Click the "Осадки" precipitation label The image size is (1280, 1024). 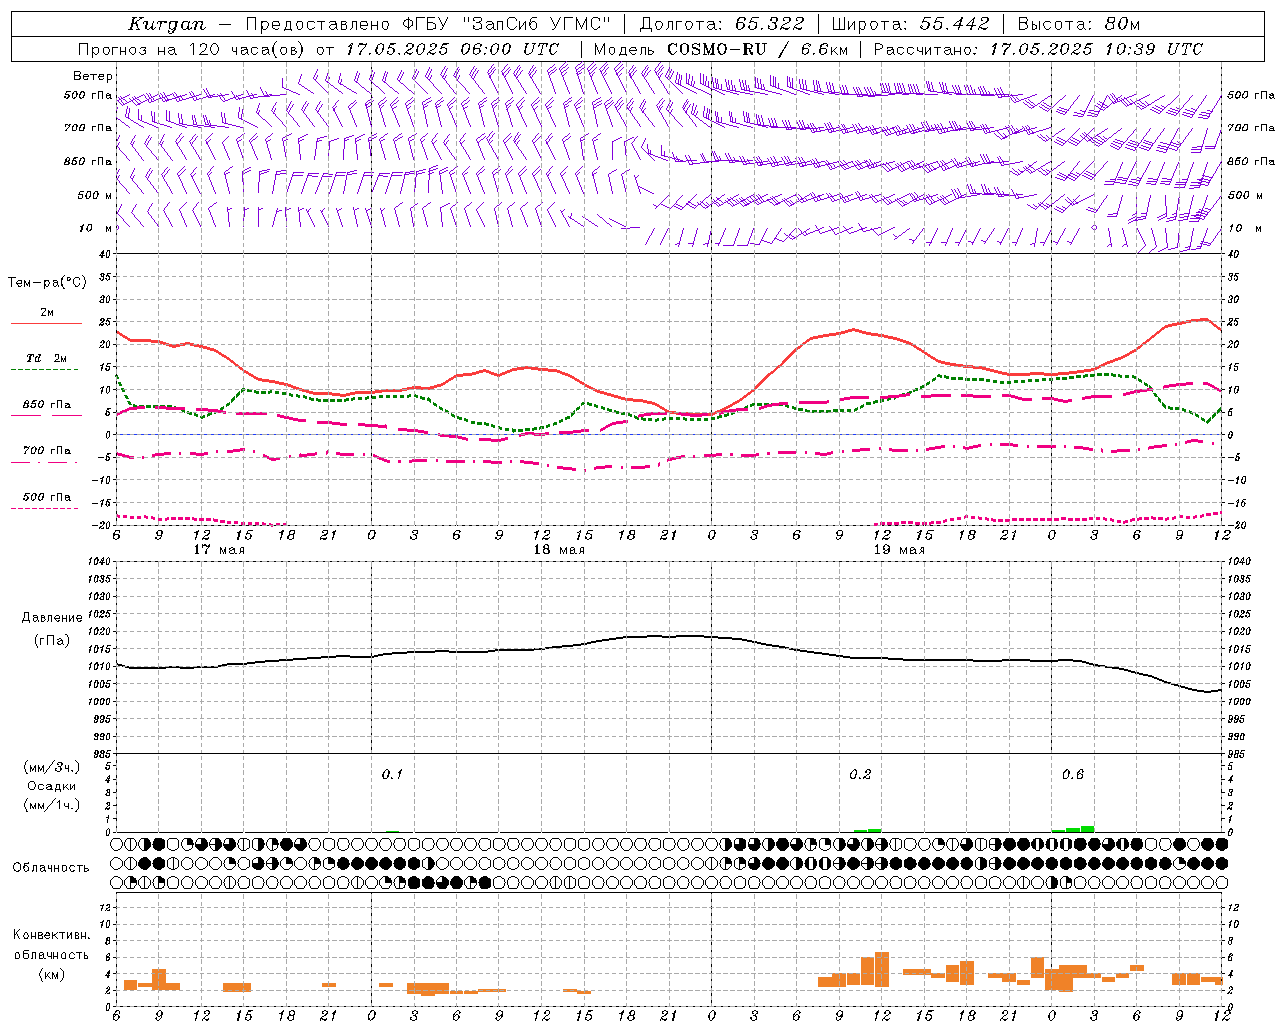(52, 786)
